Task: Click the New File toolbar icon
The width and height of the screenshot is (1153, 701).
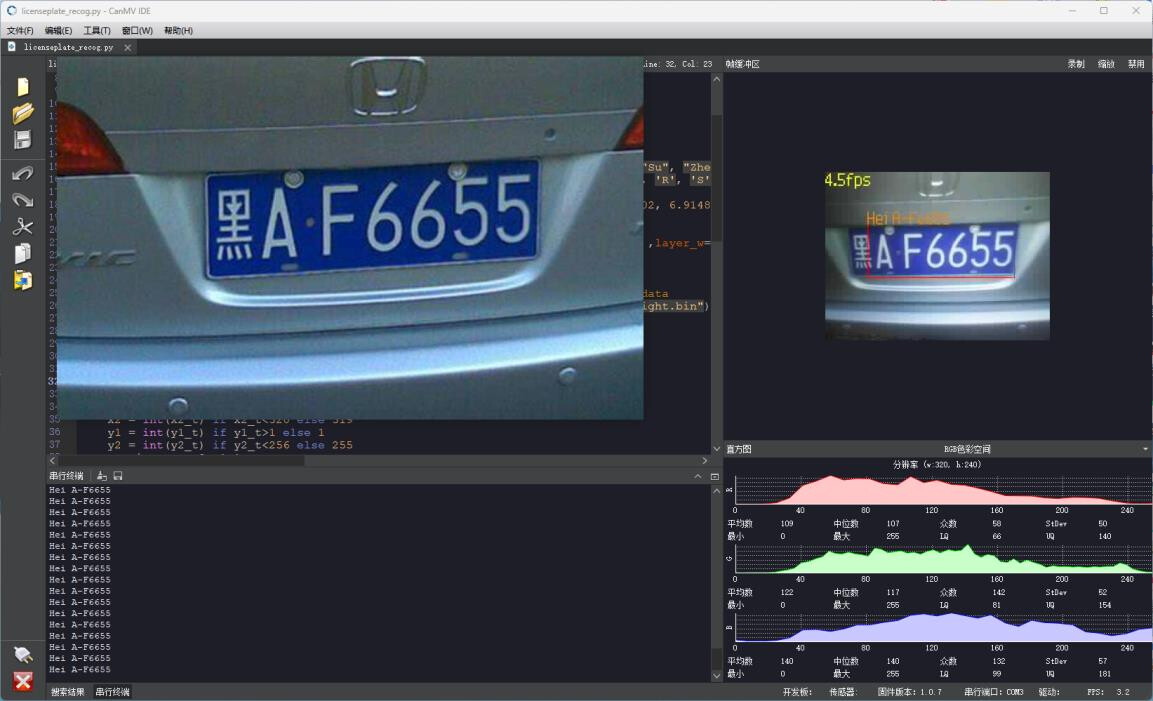Action: pos(23,87)
